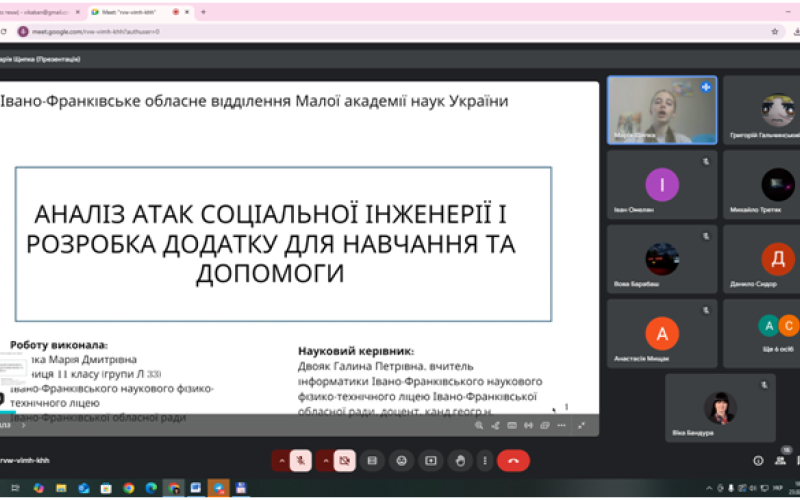Click the 'Марія Щипка (Презентація)' label

[x=40, y=59]
